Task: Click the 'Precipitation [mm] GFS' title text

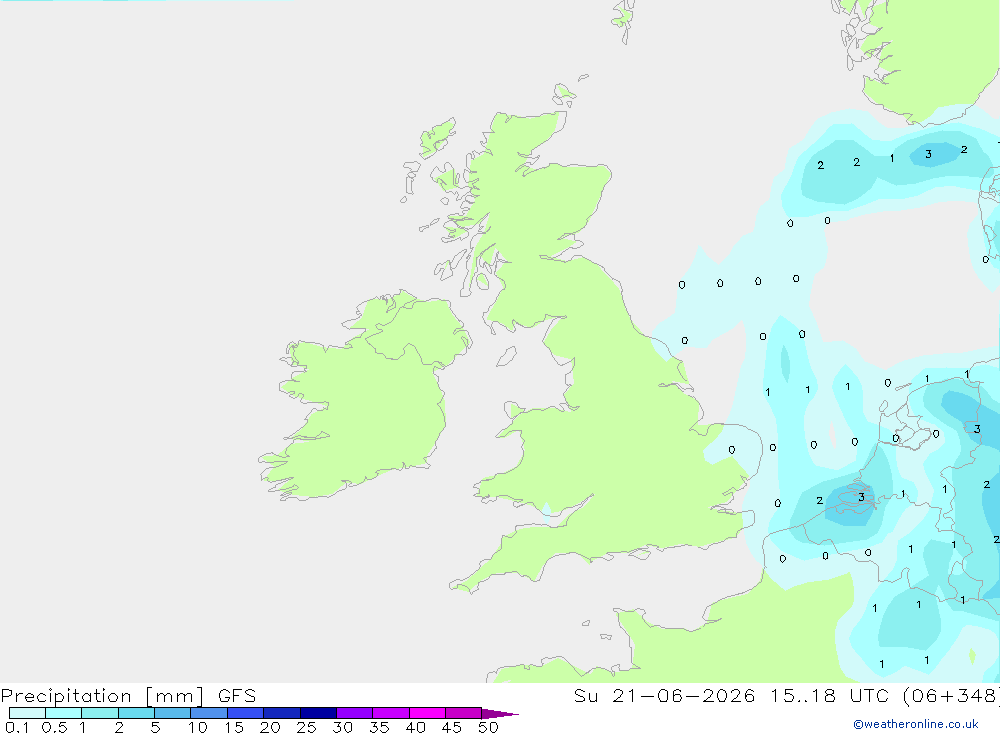Action: (x=128, y=696)
